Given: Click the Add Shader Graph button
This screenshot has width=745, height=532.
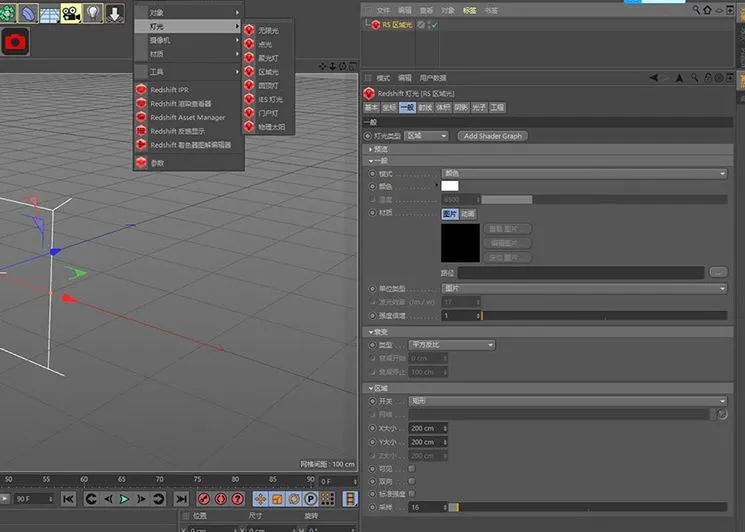Looking at the screenshot, I should click(x=493, y=136).
